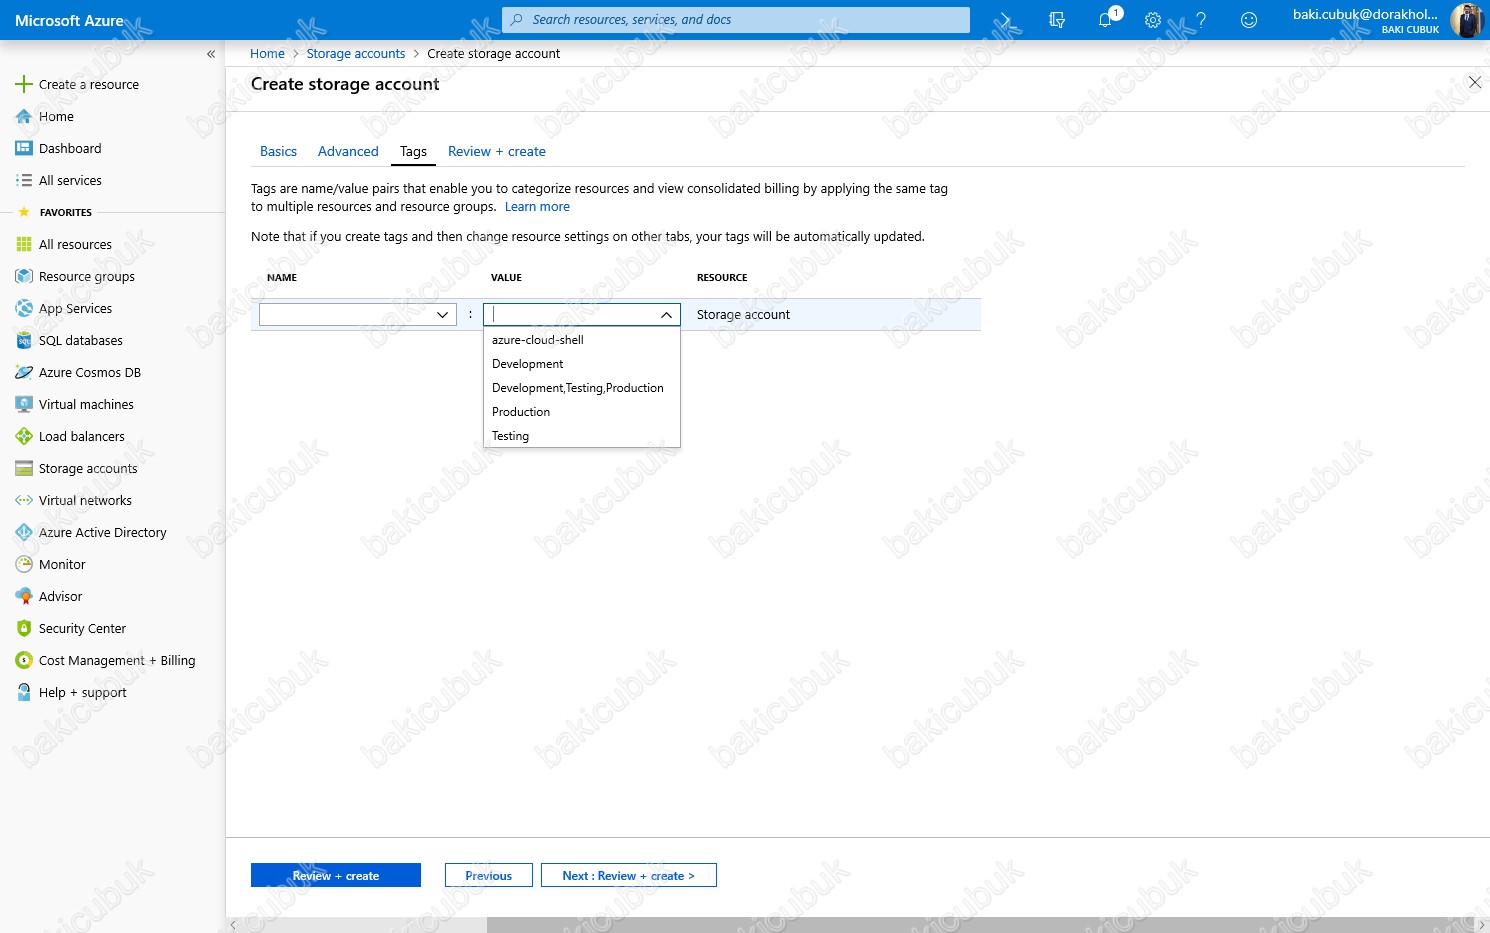This screenshot has width=1490, height=933.
Task: Open the help question mark icon
Action: point(1201,20)
